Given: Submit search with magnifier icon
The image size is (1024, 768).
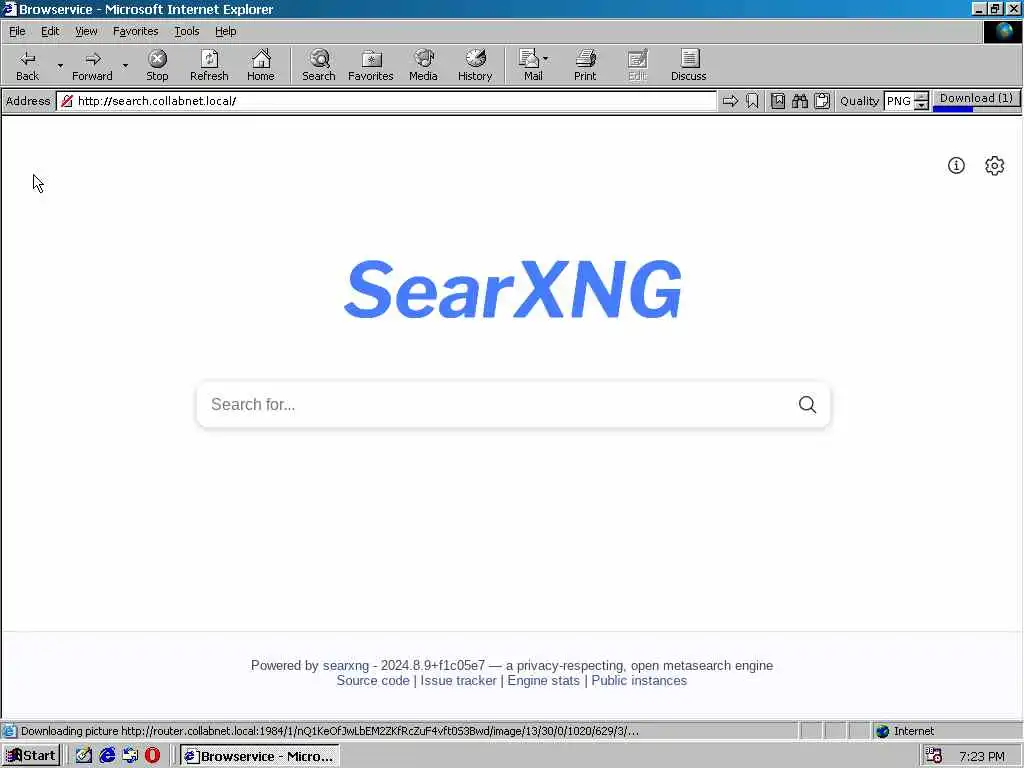Looking at the screenshot, I should [807, 405].
